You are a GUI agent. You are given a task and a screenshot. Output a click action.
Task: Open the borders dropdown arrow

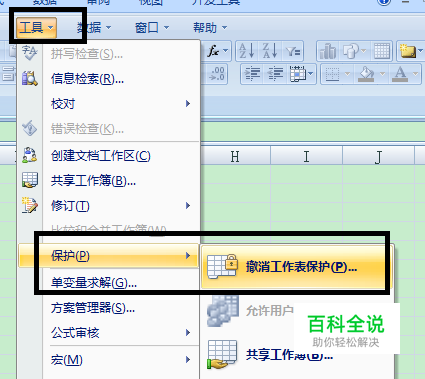click(x=347, y=74)
